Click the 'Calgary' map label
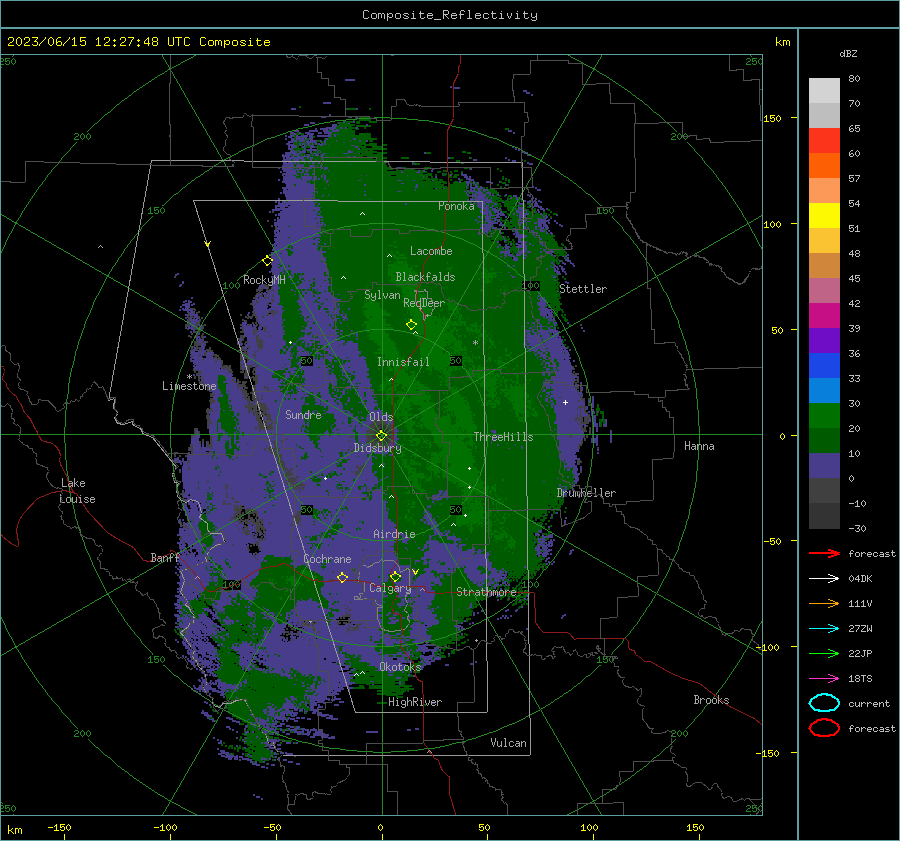Image resolution: width=900 pixels, height=841 pixels. 390,588
